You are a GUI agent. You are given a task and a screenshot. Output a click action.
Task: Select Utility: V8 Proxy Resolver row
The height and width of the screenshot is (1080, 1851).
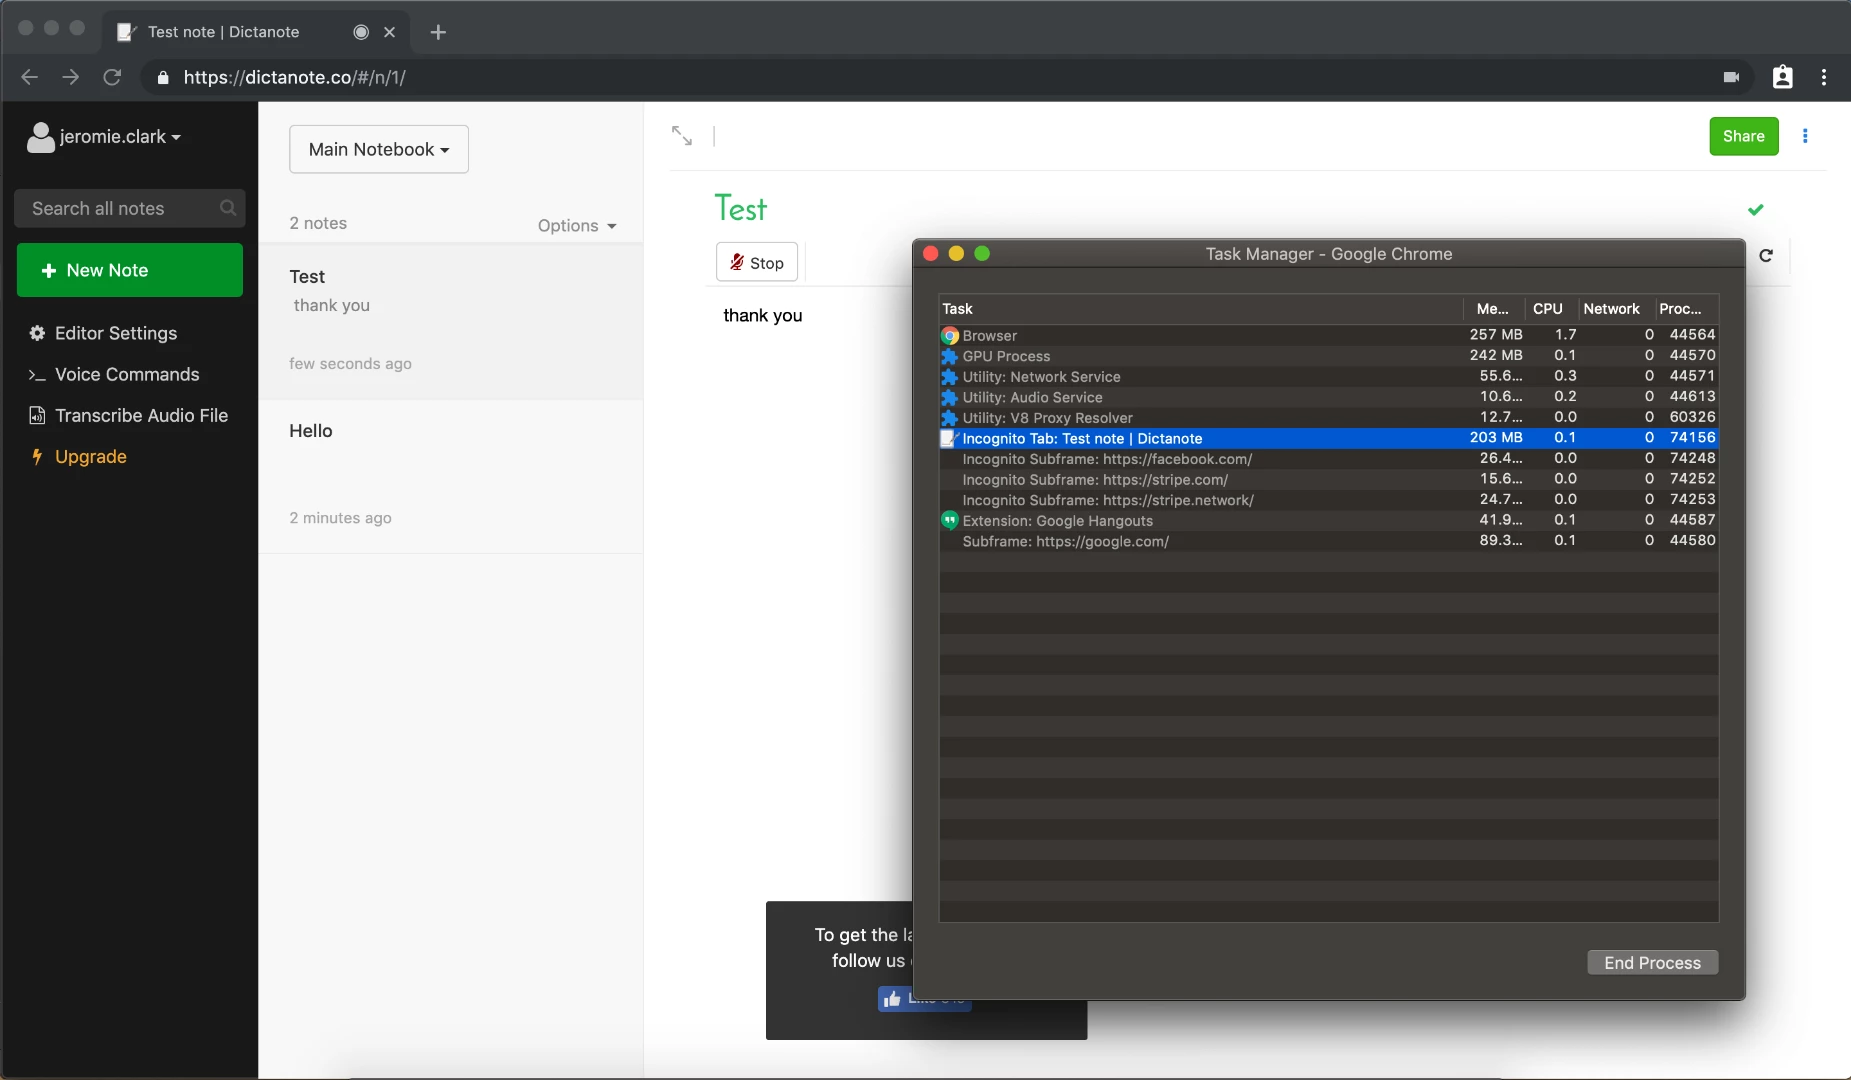[x=1328, y=417]
